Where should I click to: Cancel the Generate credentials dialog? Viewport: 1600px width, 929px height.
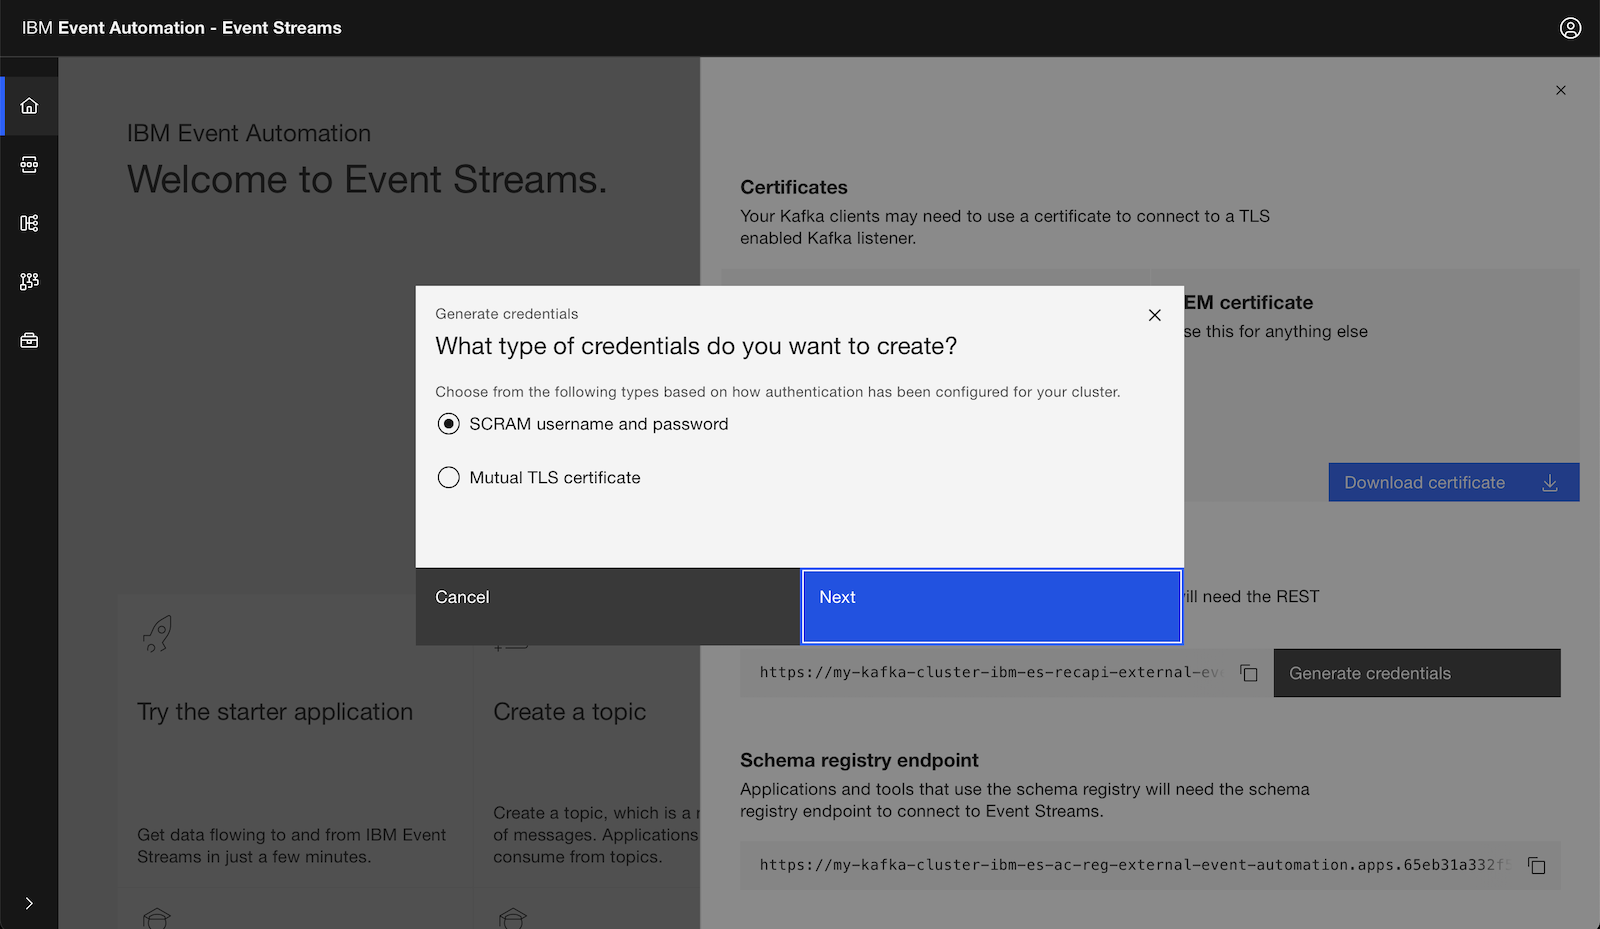[x=607, y=606]
